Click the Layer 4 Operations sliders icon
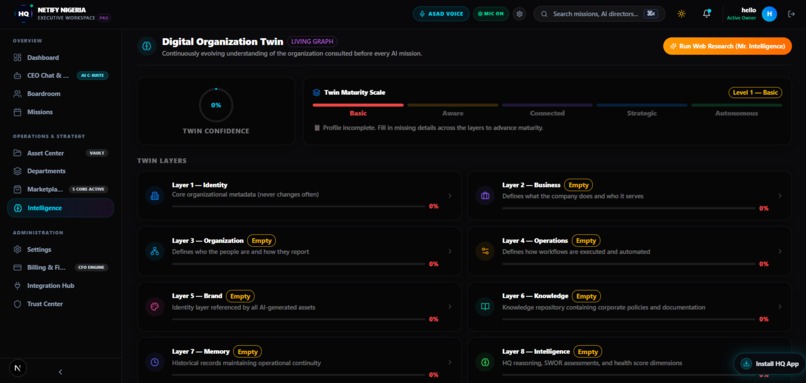Viewport: 806px width, 383px height. 485,251
